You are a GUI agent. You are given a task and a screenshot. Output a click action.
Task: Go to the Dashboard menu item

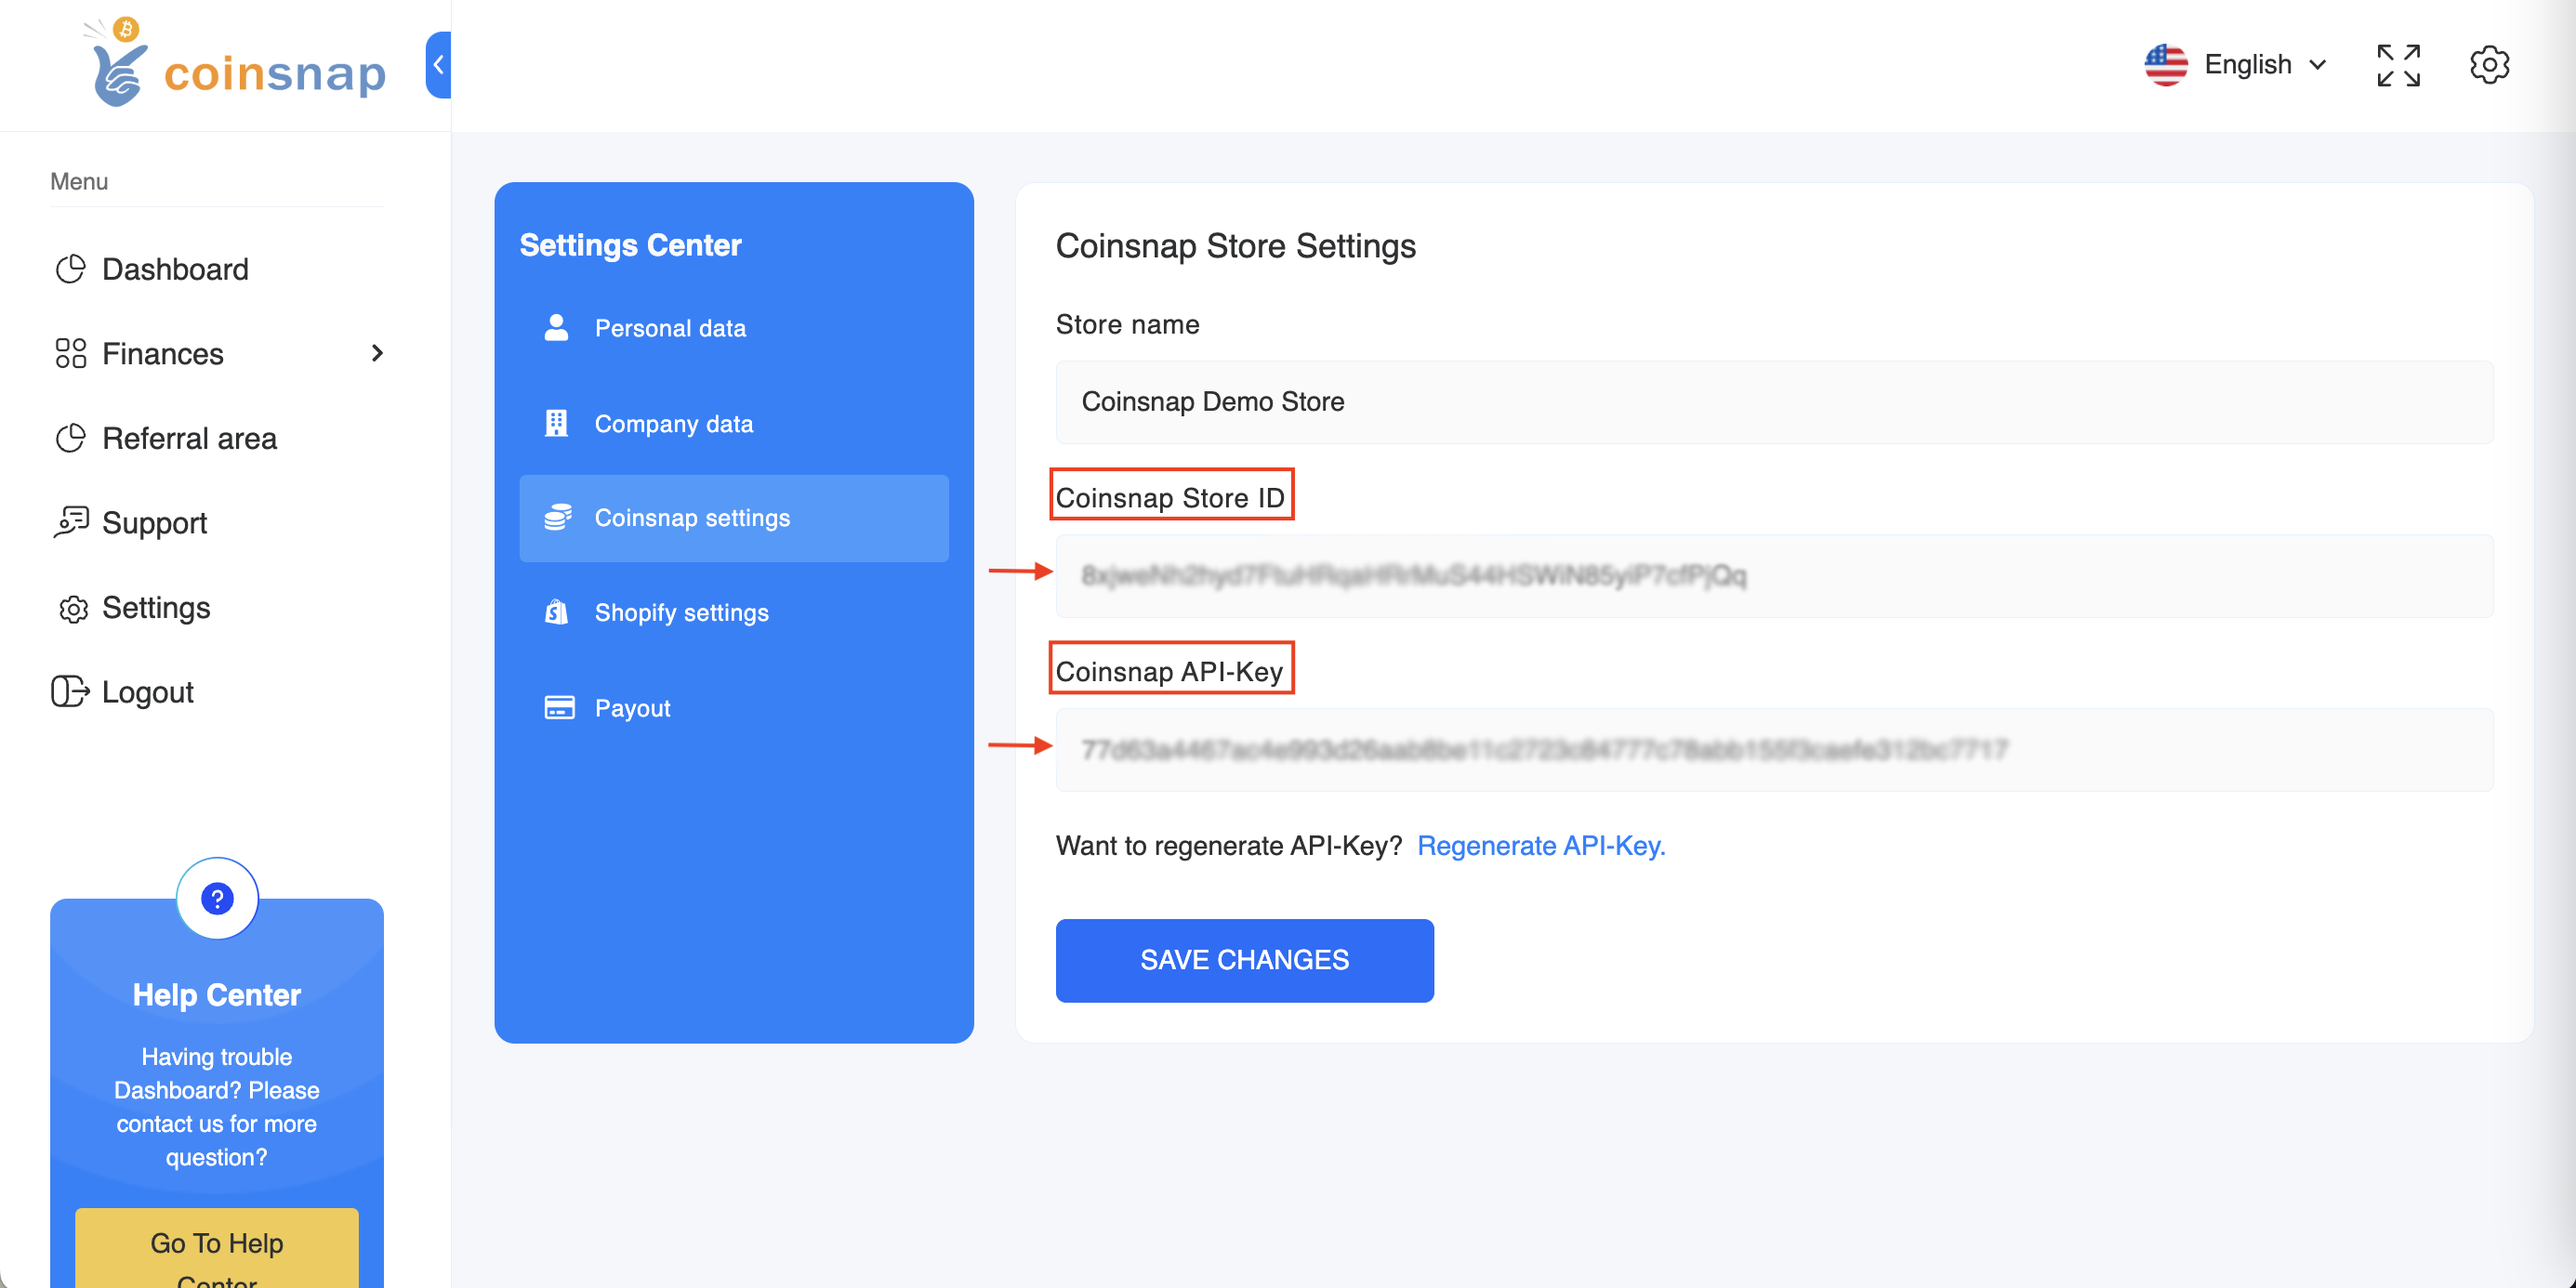(x=175, y=269)
